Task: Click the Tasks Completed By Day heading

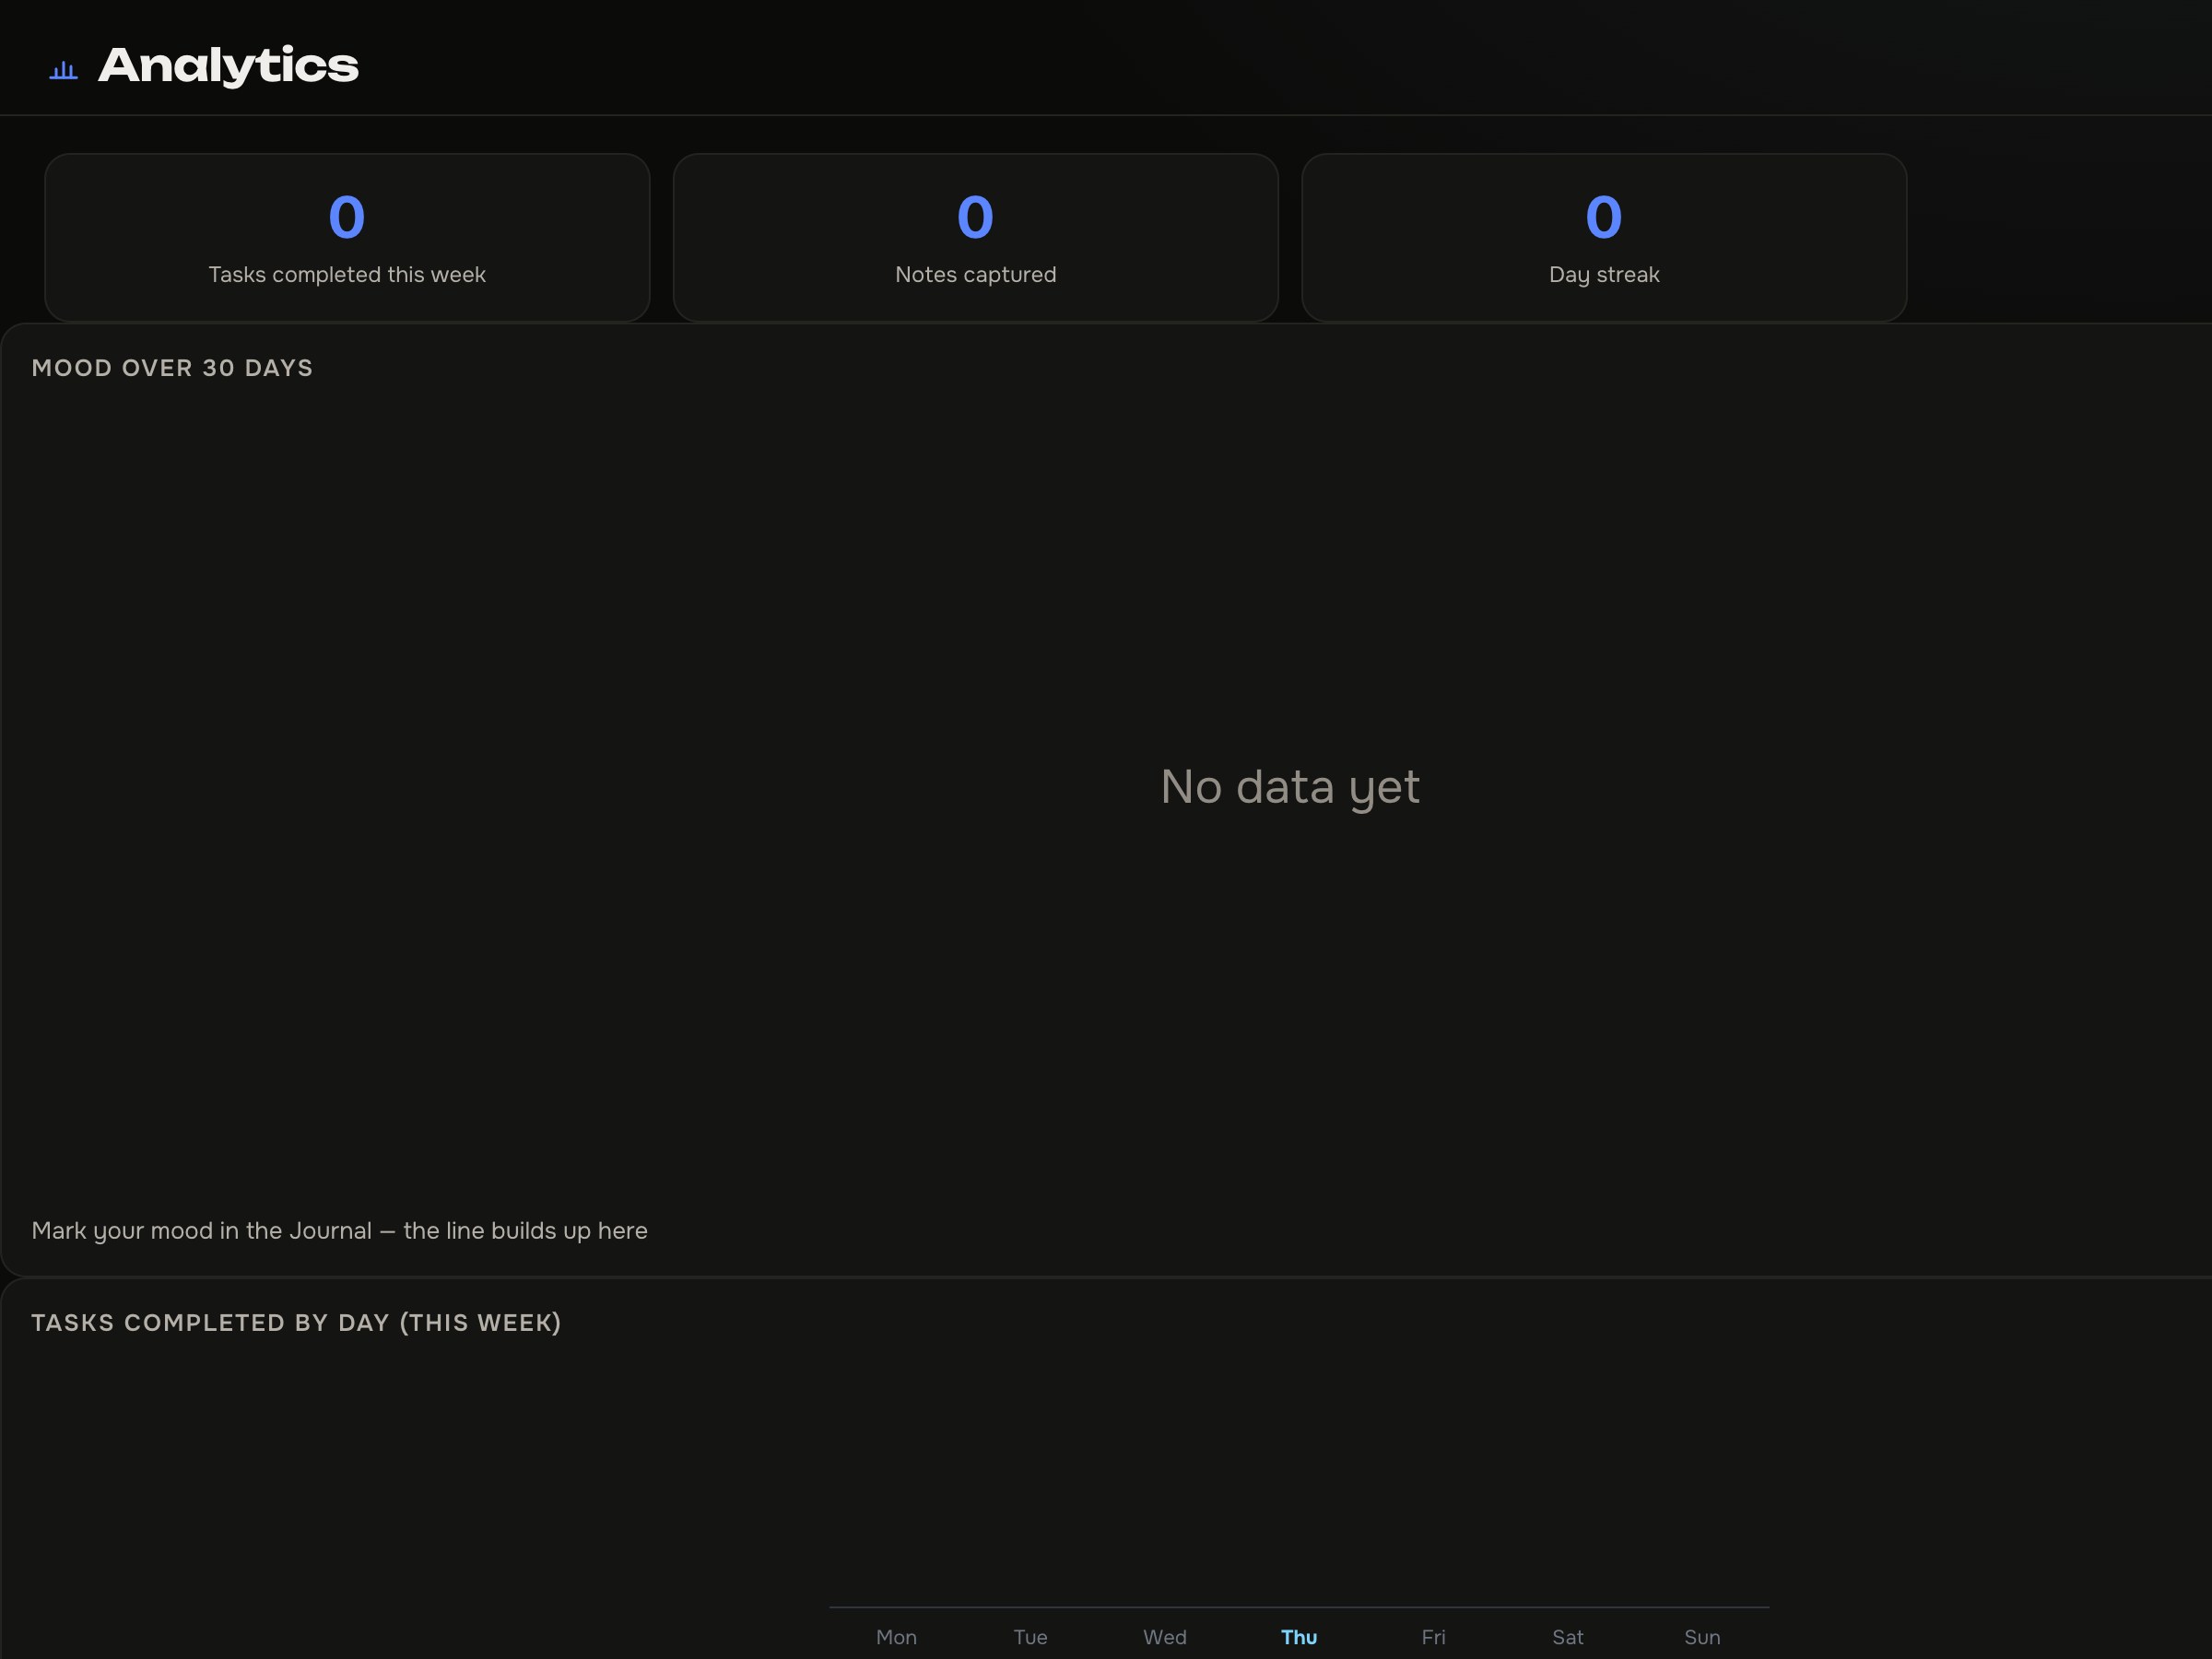Action: pos(296,1323)
